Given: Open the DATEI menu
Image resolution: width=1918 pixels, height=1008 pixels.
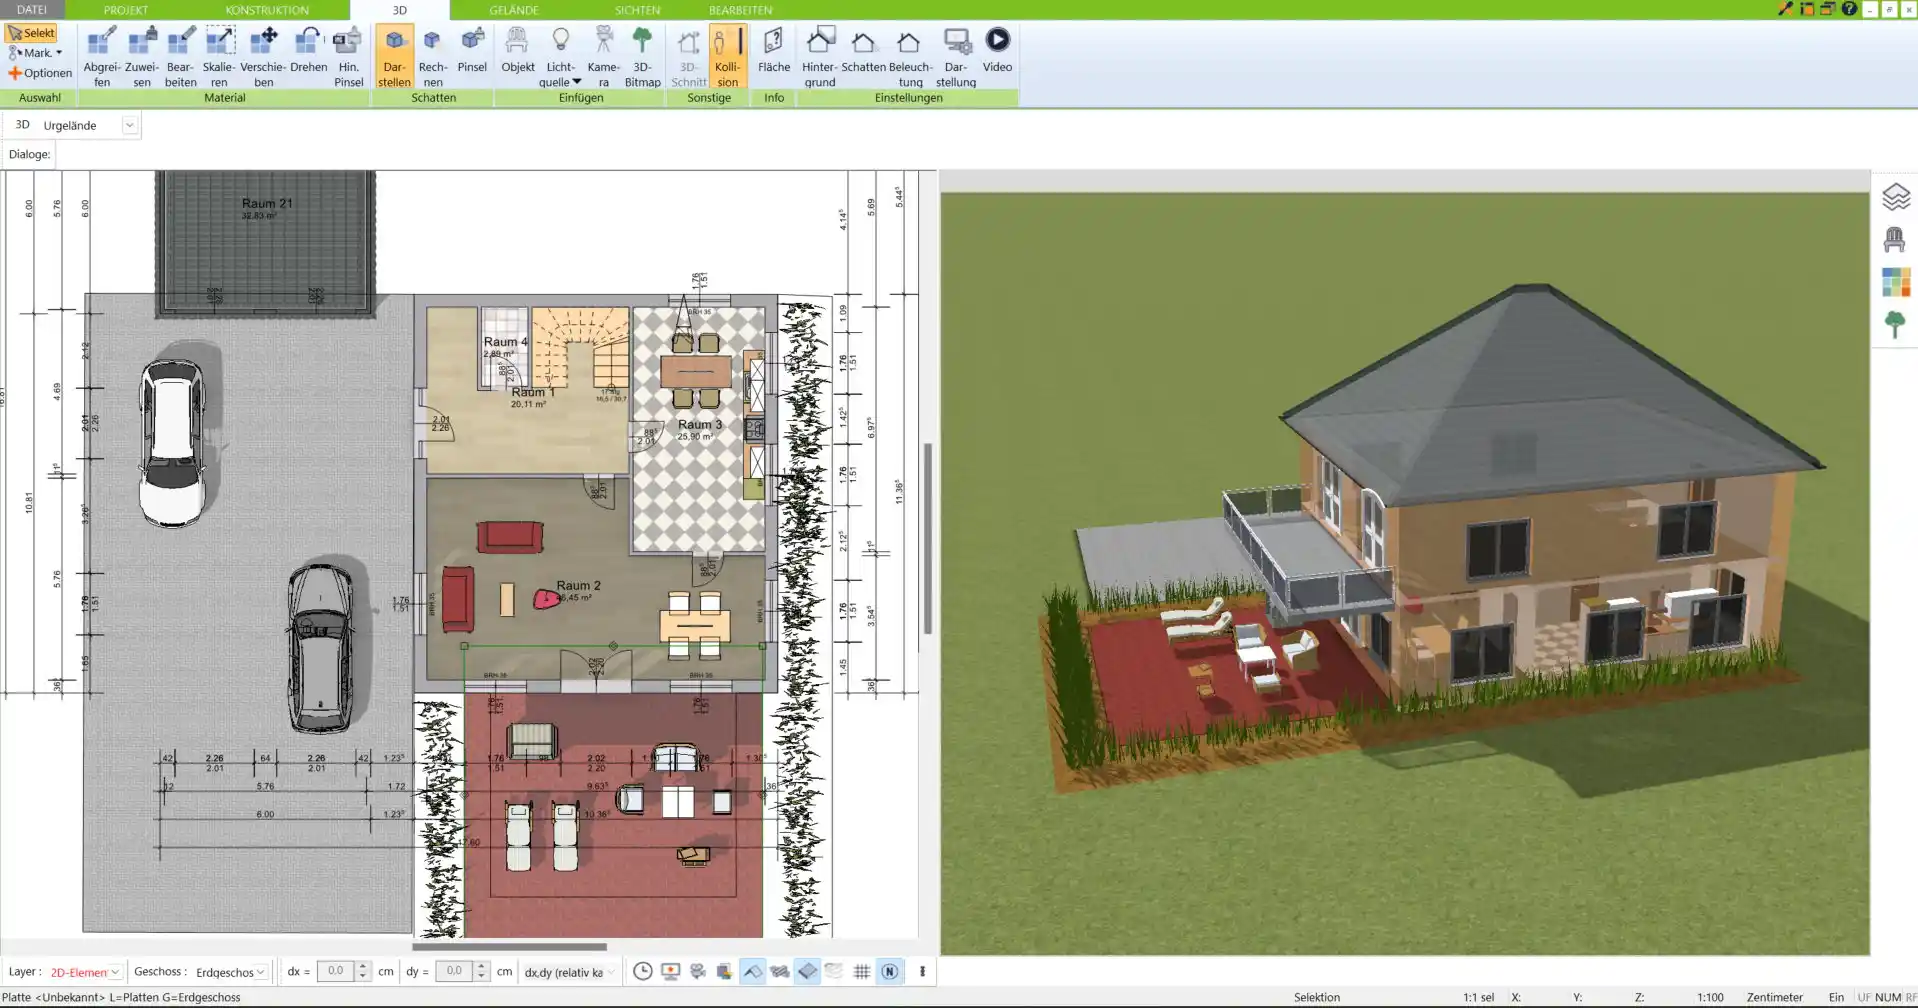Looking at the screenshot, I should [32, 9].
